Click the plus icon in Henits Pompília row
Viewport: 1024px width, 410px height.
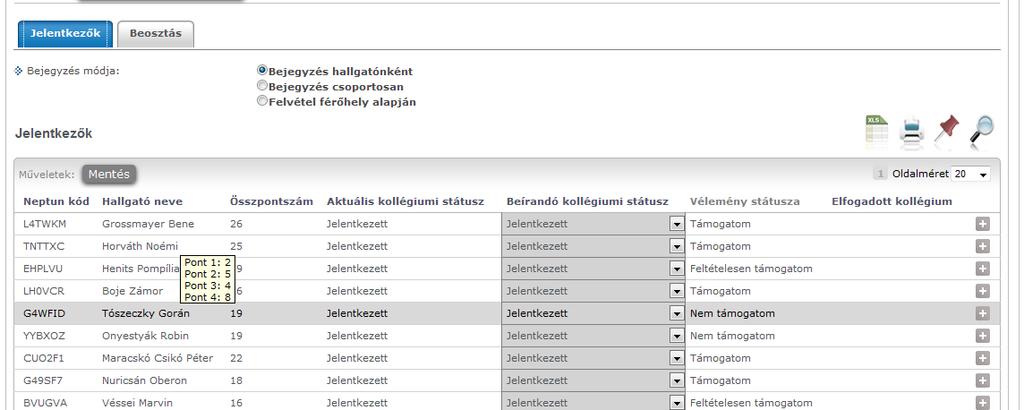point(982,268)
